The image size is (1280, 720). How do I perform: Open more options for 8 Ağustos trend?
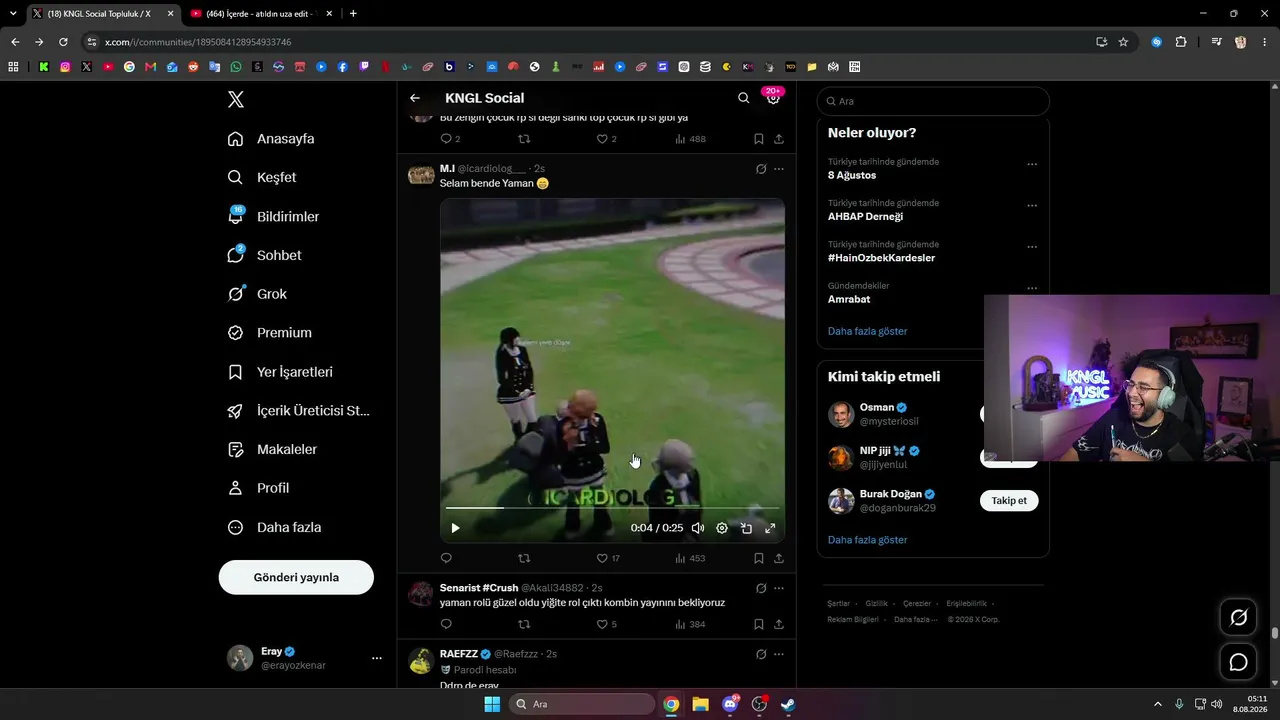(1032, 165)
